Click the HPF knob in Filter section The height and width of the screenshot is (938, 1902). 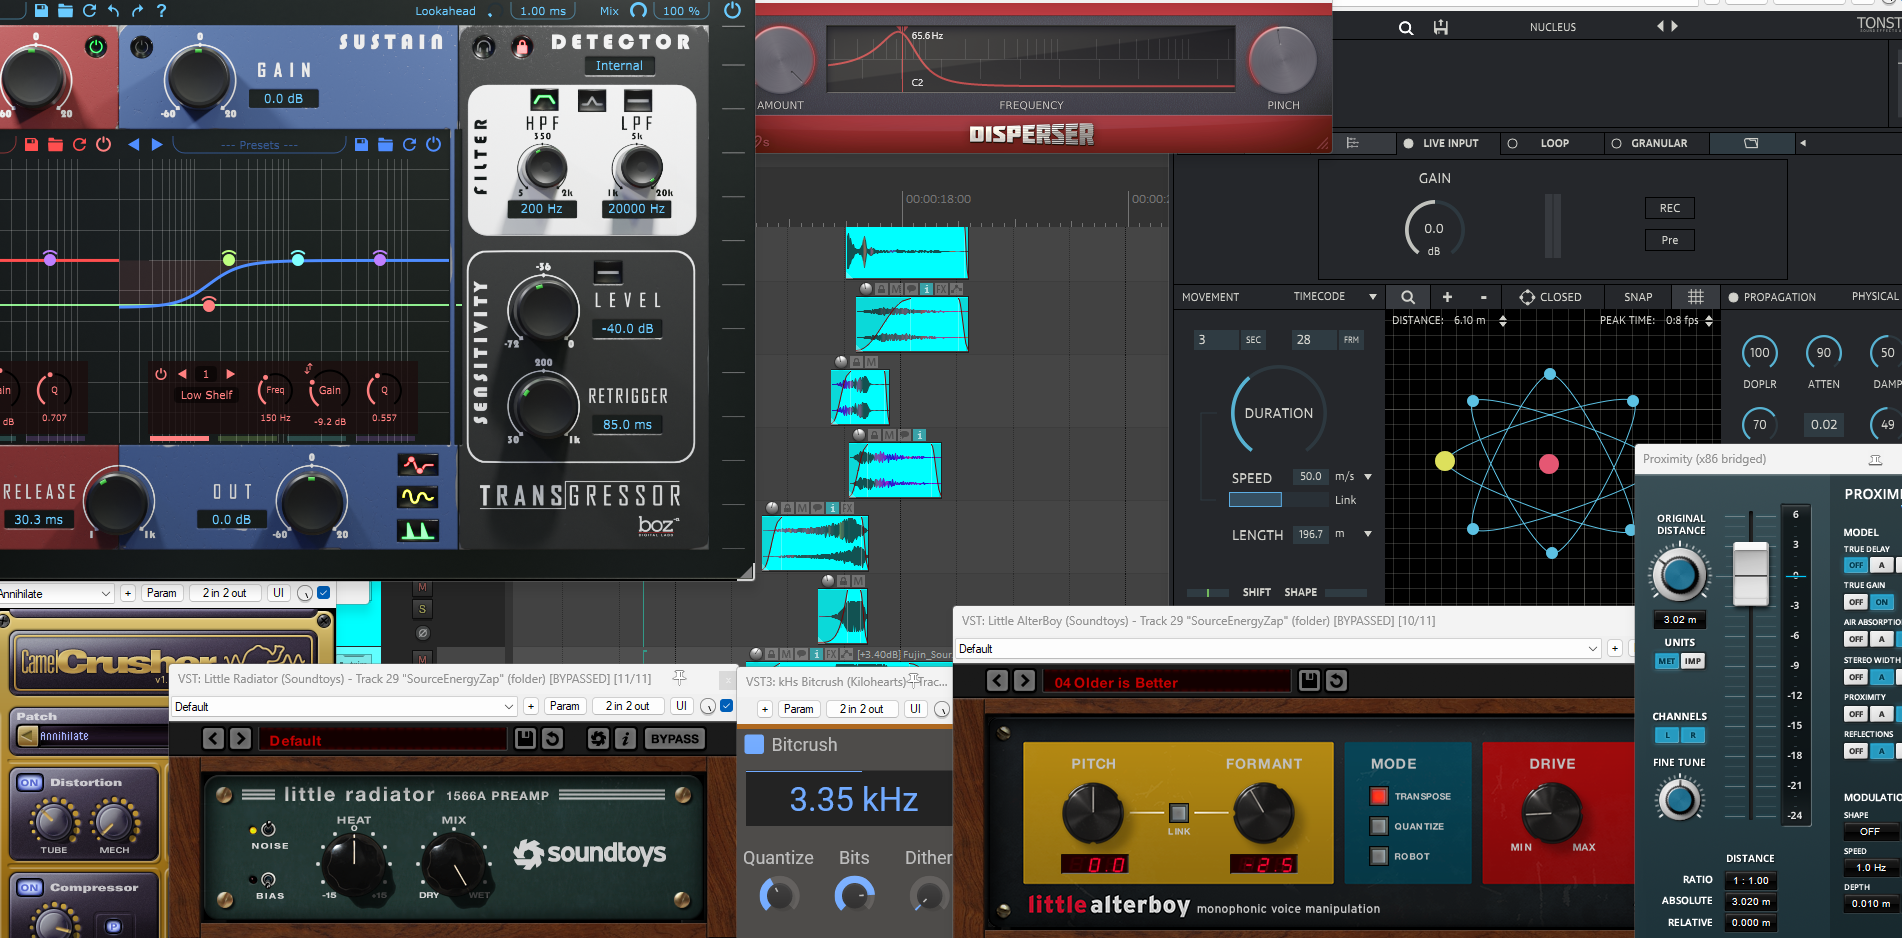(x=542, y=168)
